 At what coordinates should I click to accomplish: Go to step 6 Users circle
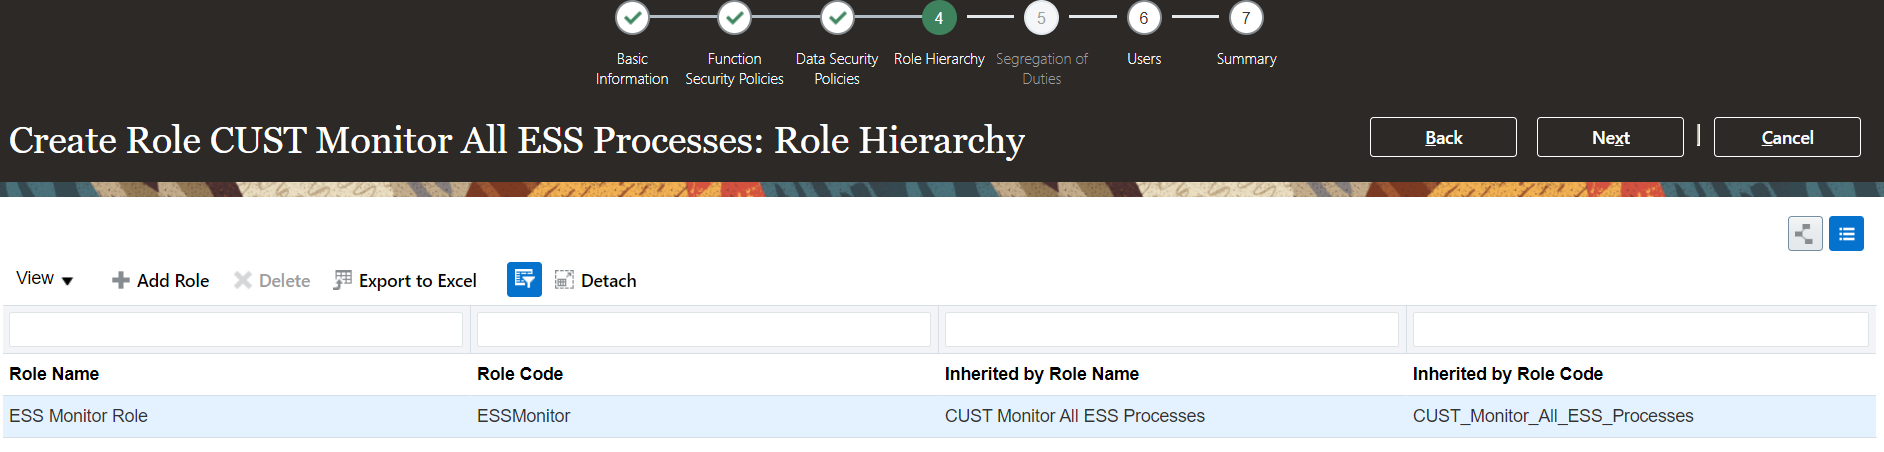pyautogui.click(x=1144, y=18)
